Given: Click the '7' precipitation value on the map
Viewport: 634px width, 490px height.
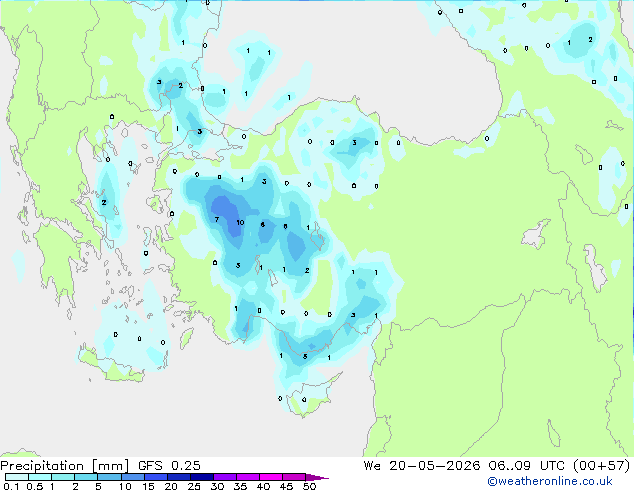Looking at the screenshot, I should click(x=217, y=220).
